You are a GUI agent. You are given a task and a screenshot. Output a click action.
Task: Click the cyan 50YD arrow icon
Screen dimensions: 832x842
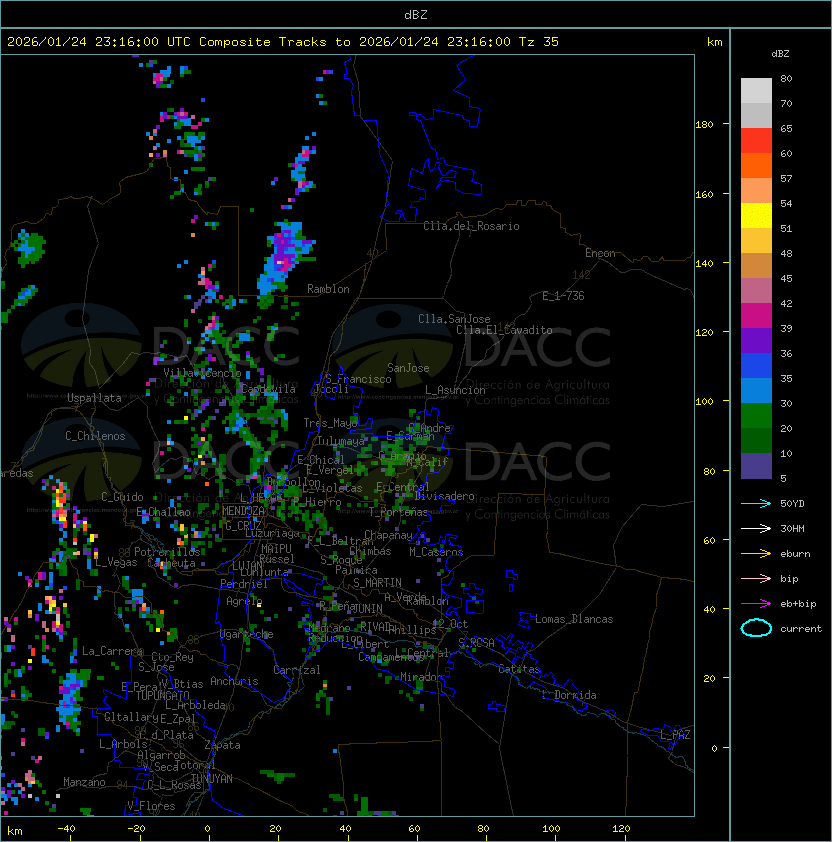coord(756,503)
